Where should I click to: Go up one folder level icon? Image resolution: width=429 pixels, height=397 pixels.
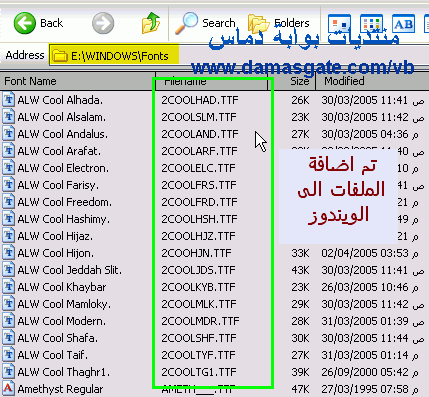[x=151, y=23]
